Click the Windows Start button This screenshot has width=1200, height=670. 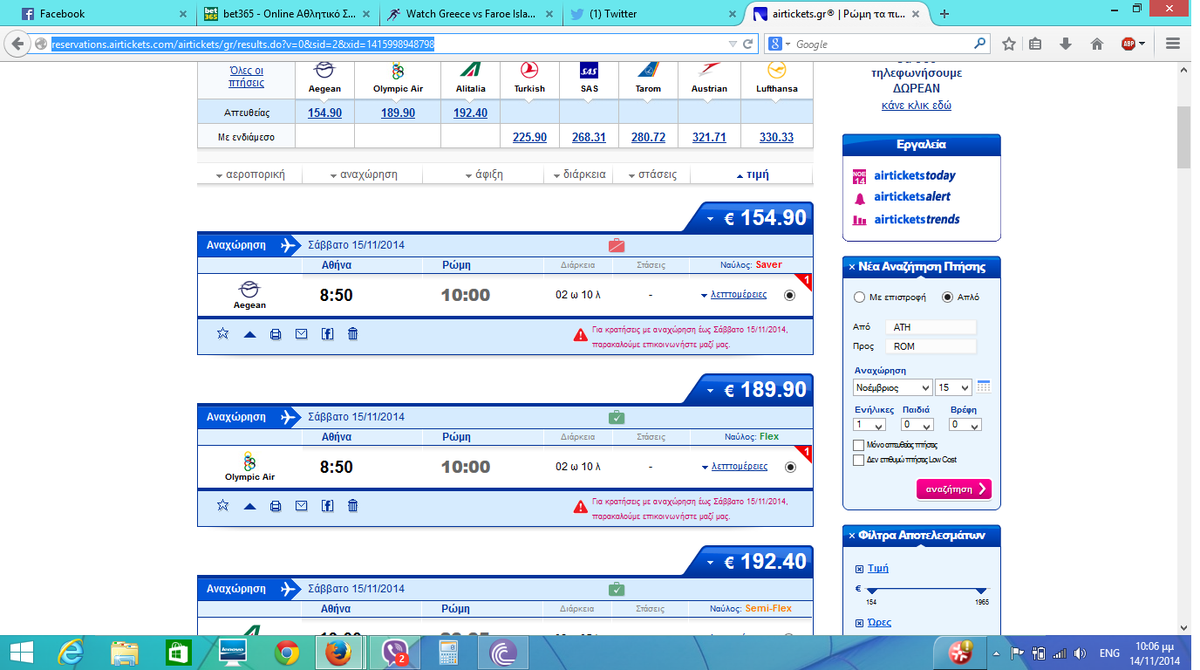coord(20,653)
